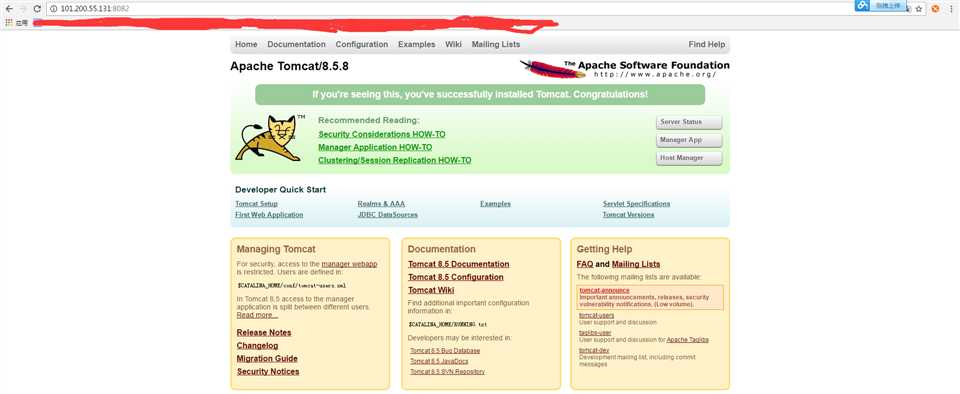Open the Mailing Lists nav item
The width and height of the screenshot is (960, 394).
pyautogui.click(x=496, y=45)
